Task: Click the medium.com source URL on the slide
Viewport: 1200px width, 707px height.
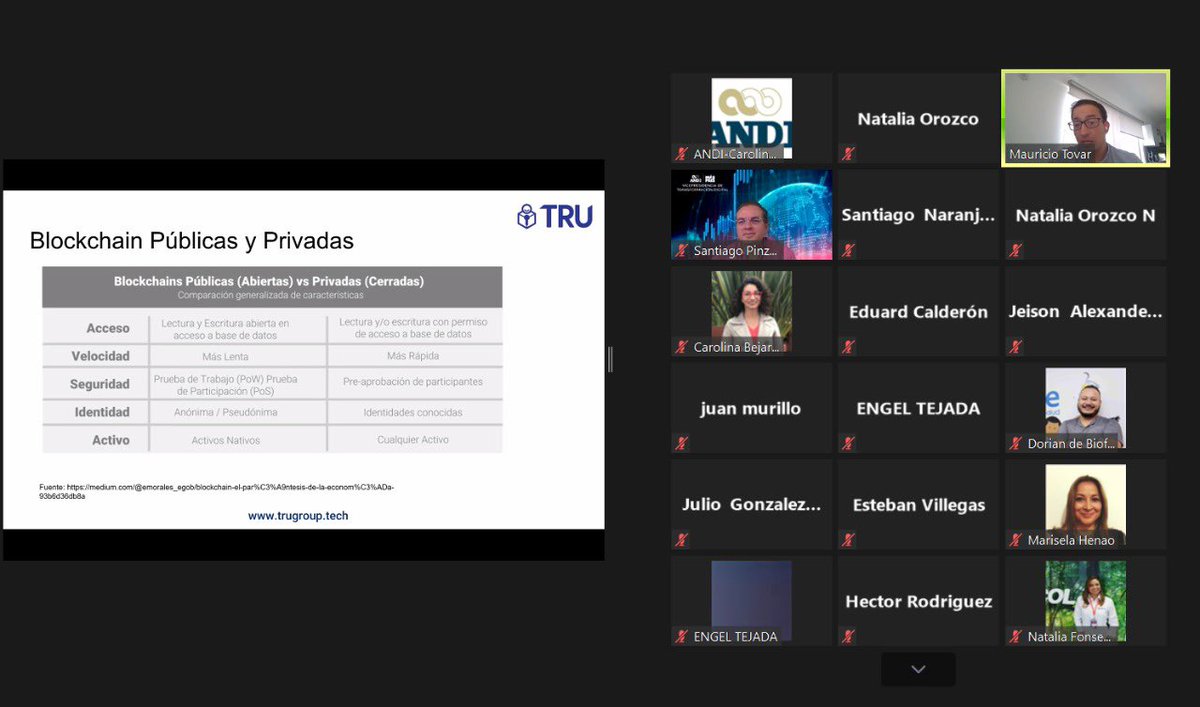Action: 218,490
